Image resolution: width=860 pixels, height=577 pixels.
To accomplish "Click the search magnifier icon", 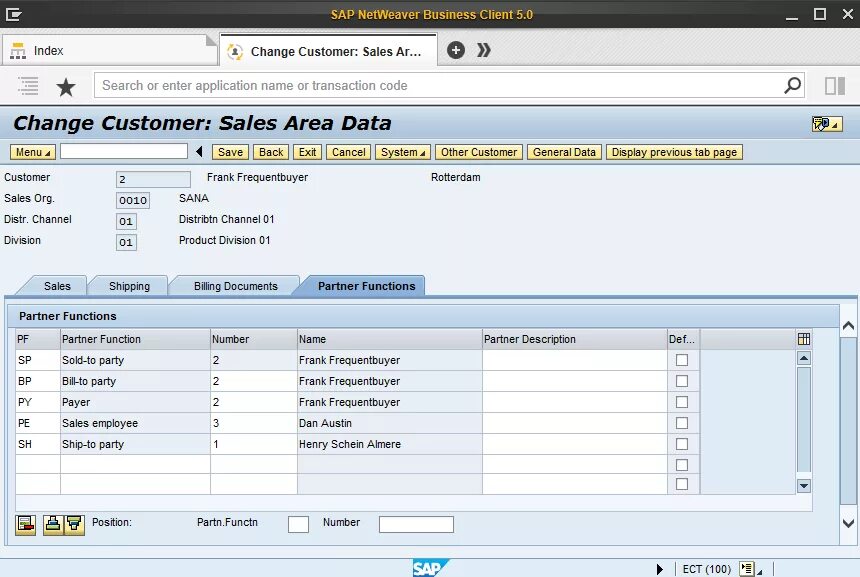I will (x=792, y=86).
